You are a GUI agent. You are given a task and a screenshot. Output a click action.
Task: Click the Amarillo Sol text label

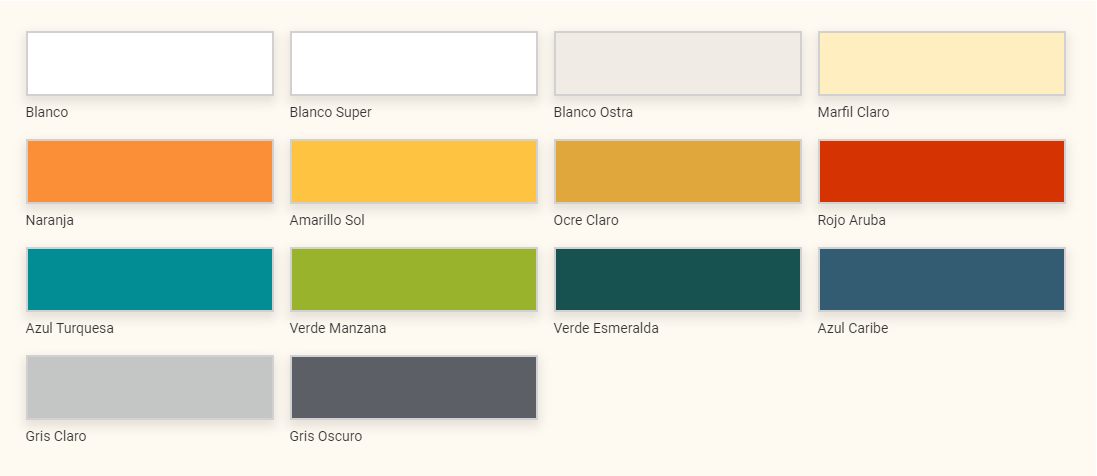coord(327,220)
